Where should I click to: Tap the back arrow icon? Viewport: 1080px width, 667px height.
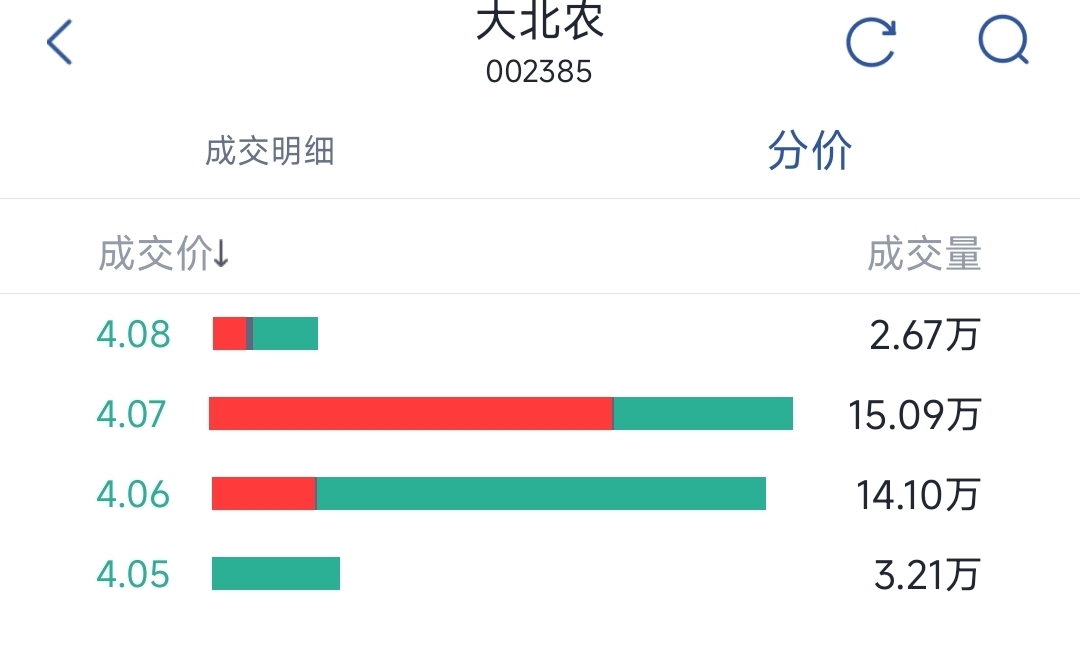[59, 42]
